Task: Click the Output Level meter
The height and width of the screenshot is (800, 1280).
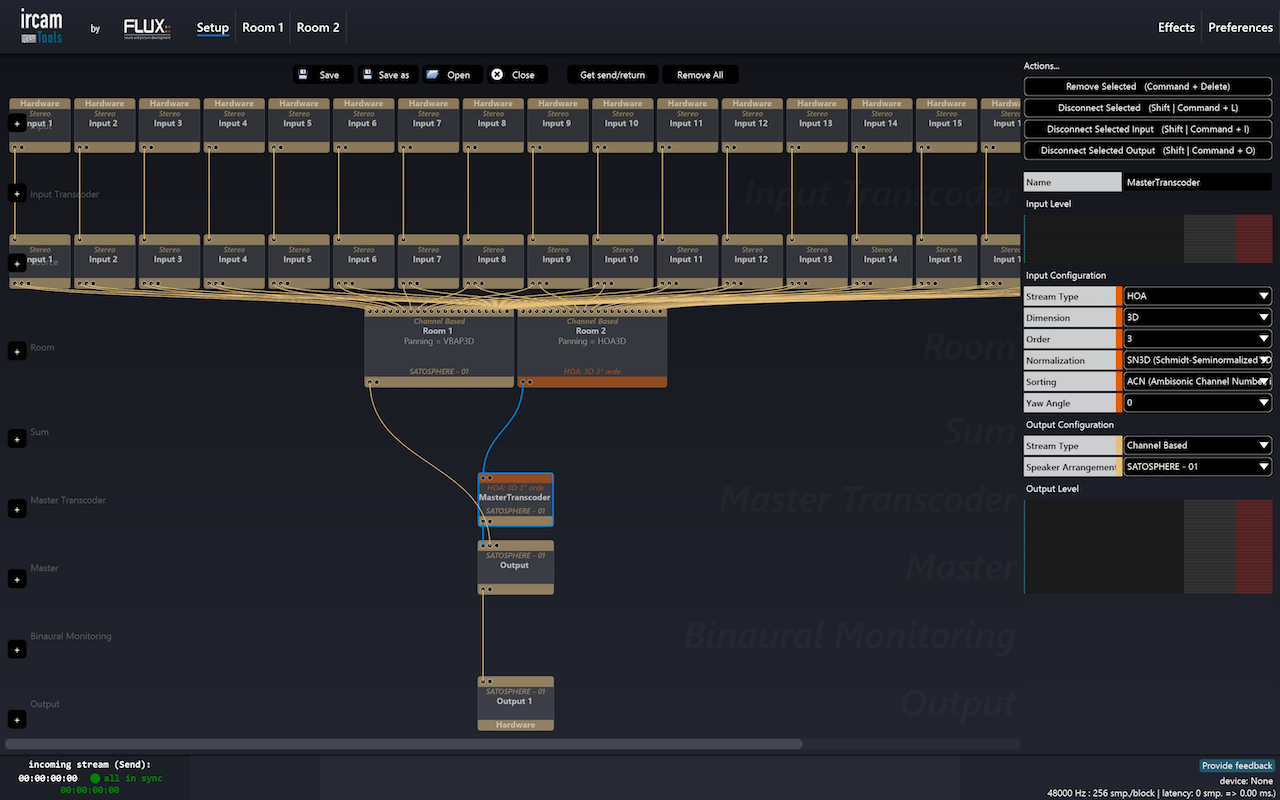Action: point(1148,547)
